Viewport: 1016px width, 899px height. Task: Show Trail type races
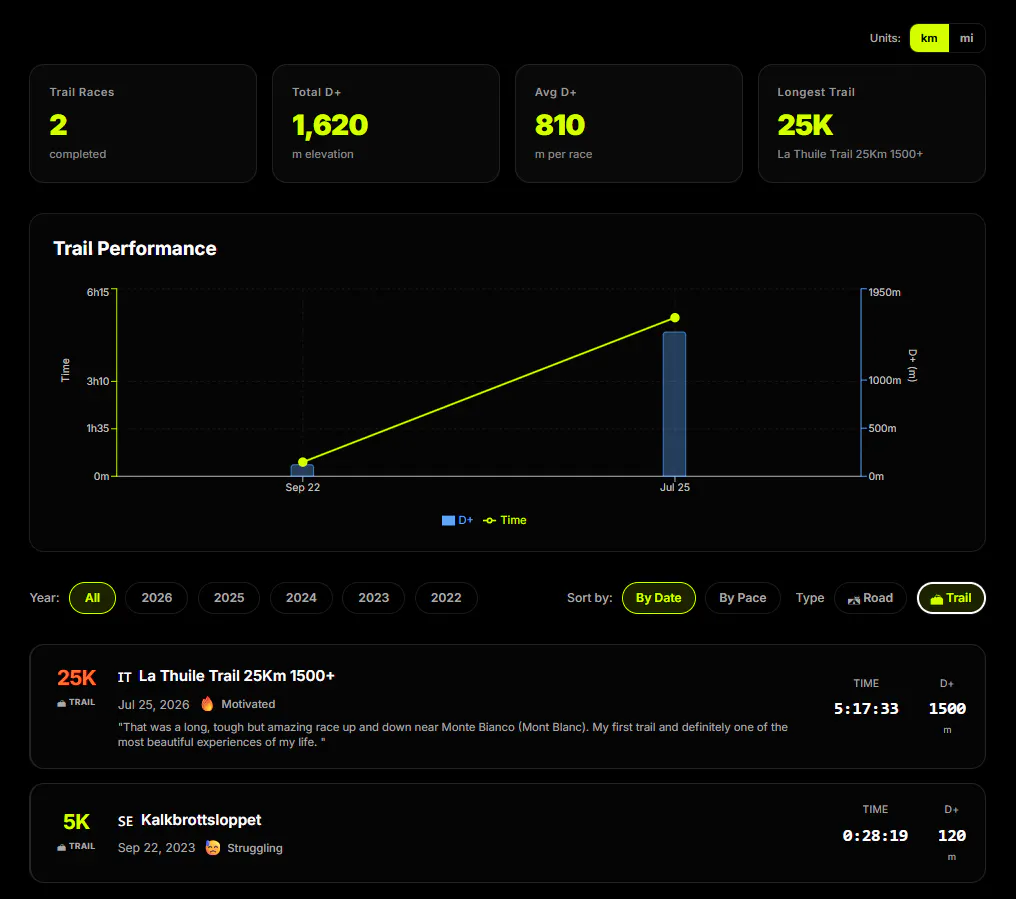point(951,598)
